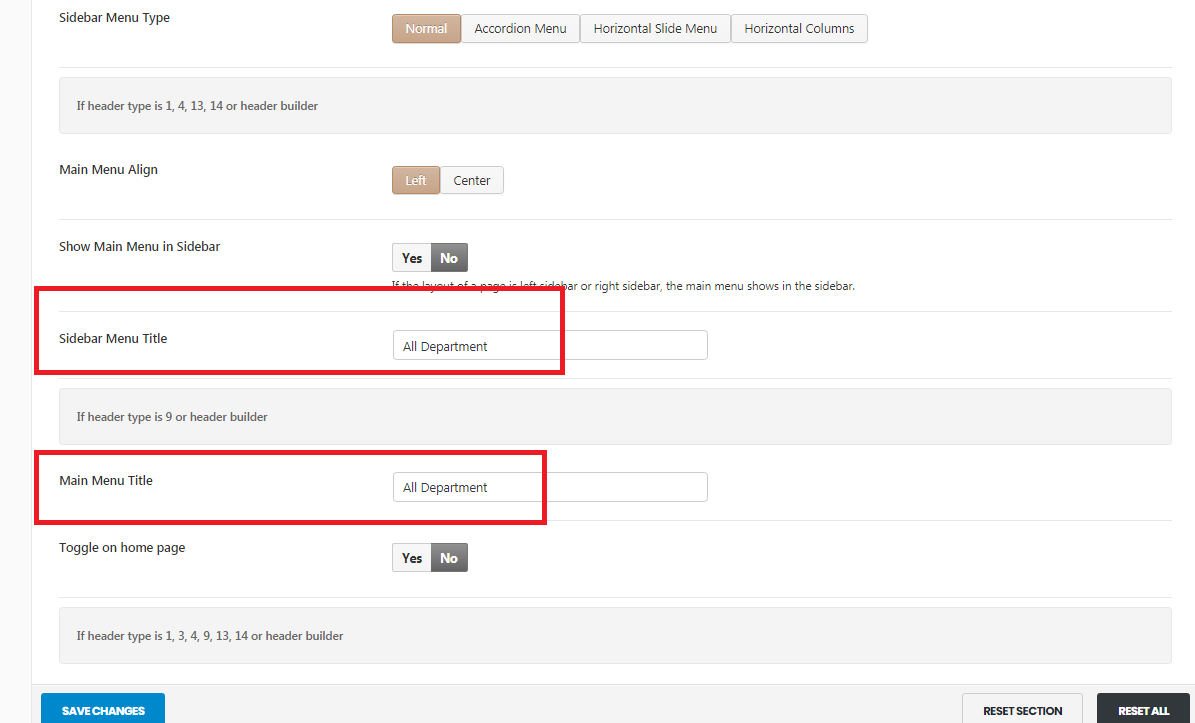Viewport: 1195px width, 723px height.
Task: Click the 'header type is 1, 3, 4, 9, 13, 14' notice
Action: (x=615, y=635)
